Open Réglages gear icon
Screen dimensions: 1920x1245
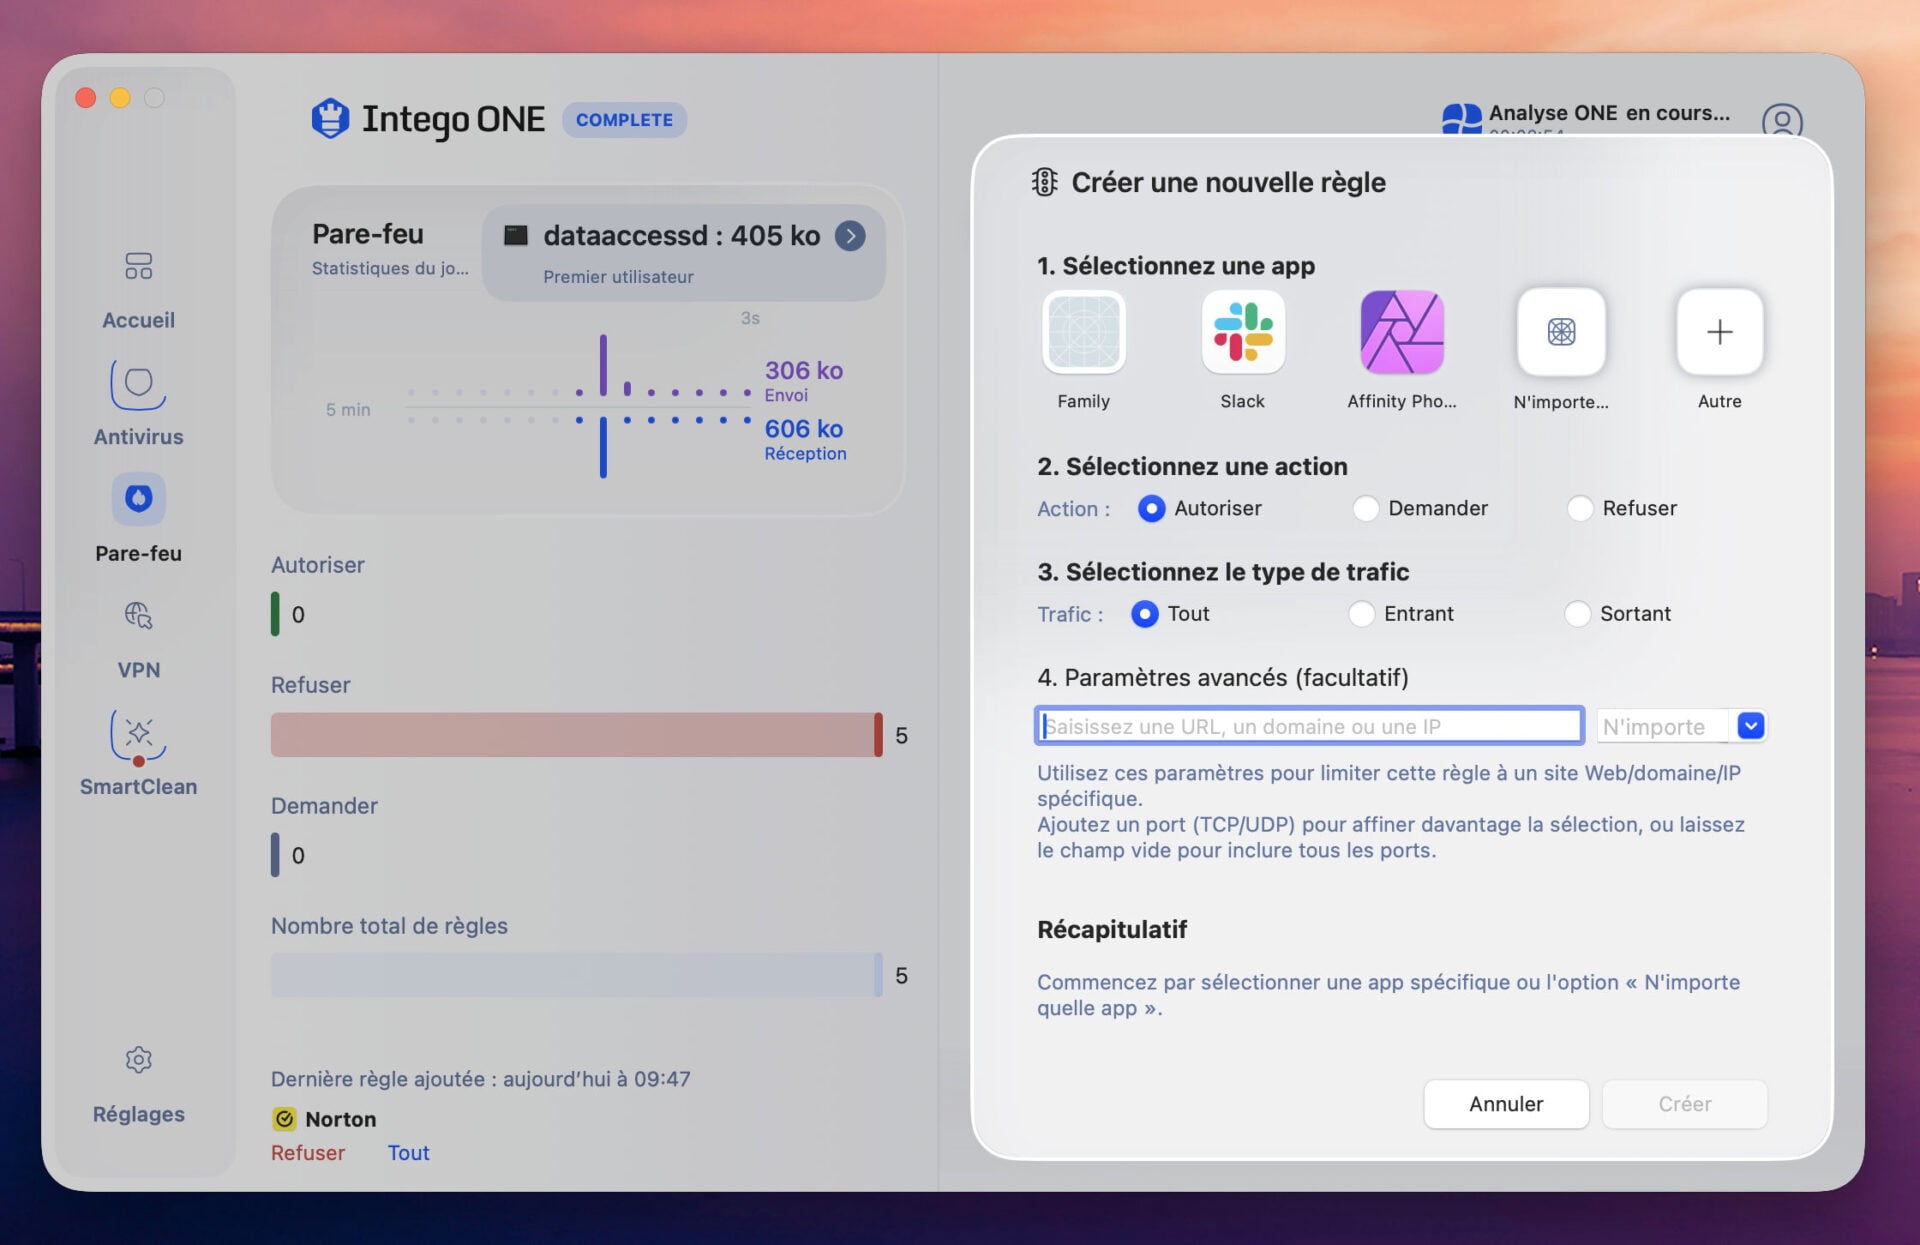[138, 1060]
